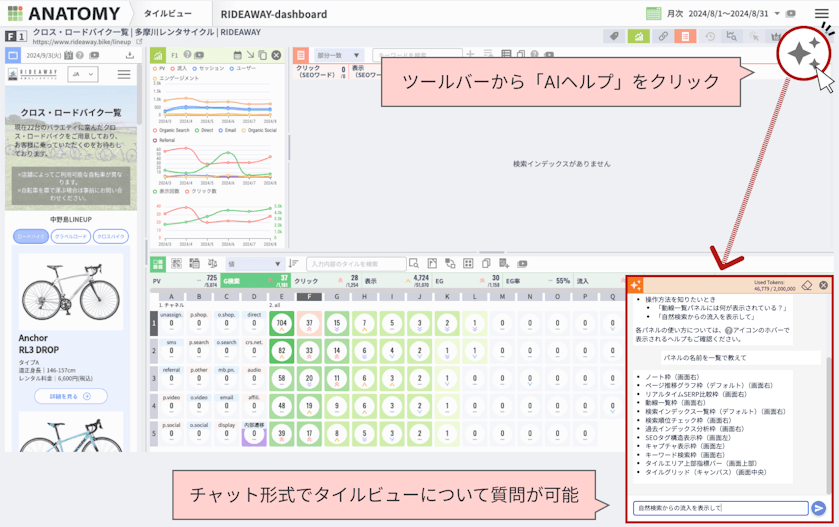Click the green tile grid view icon
The height and width of the screenshot is (527, 839).
158,263
